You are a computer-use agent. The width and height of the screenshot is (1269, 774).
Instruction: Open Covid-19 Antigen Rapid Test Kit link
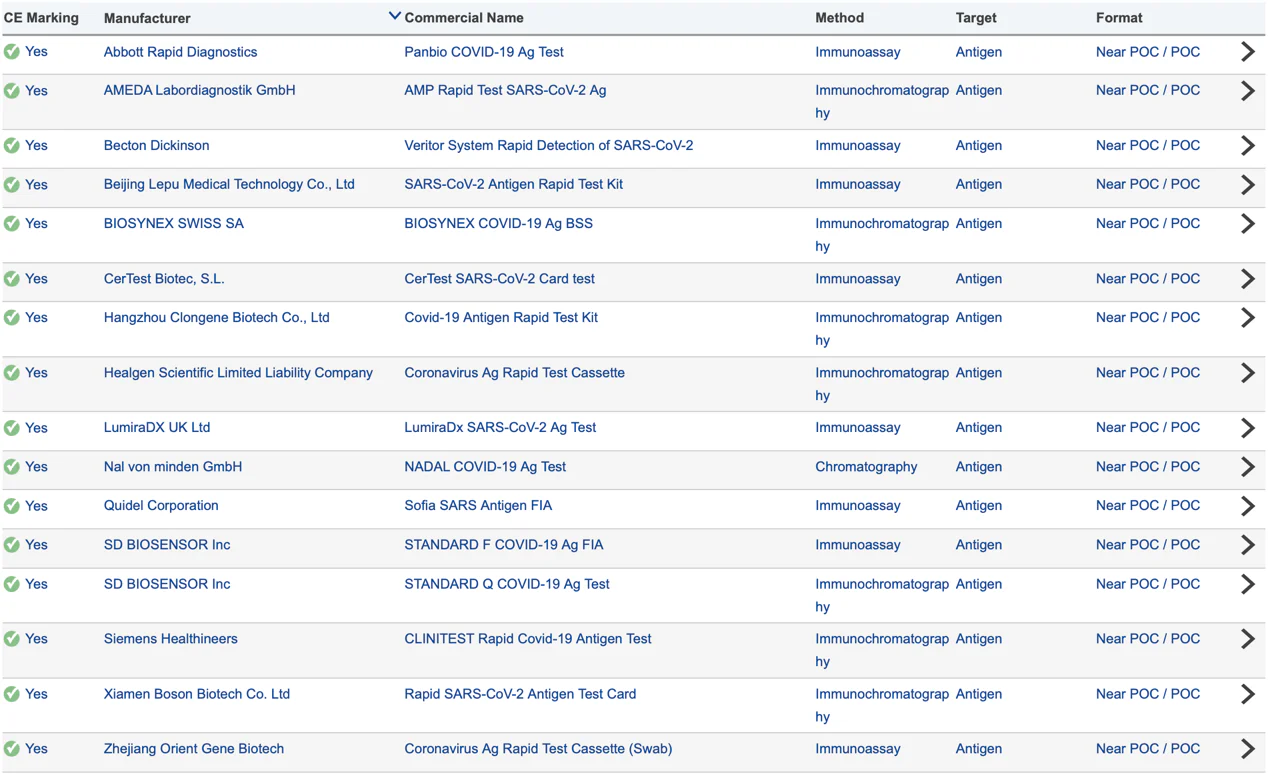501,317
